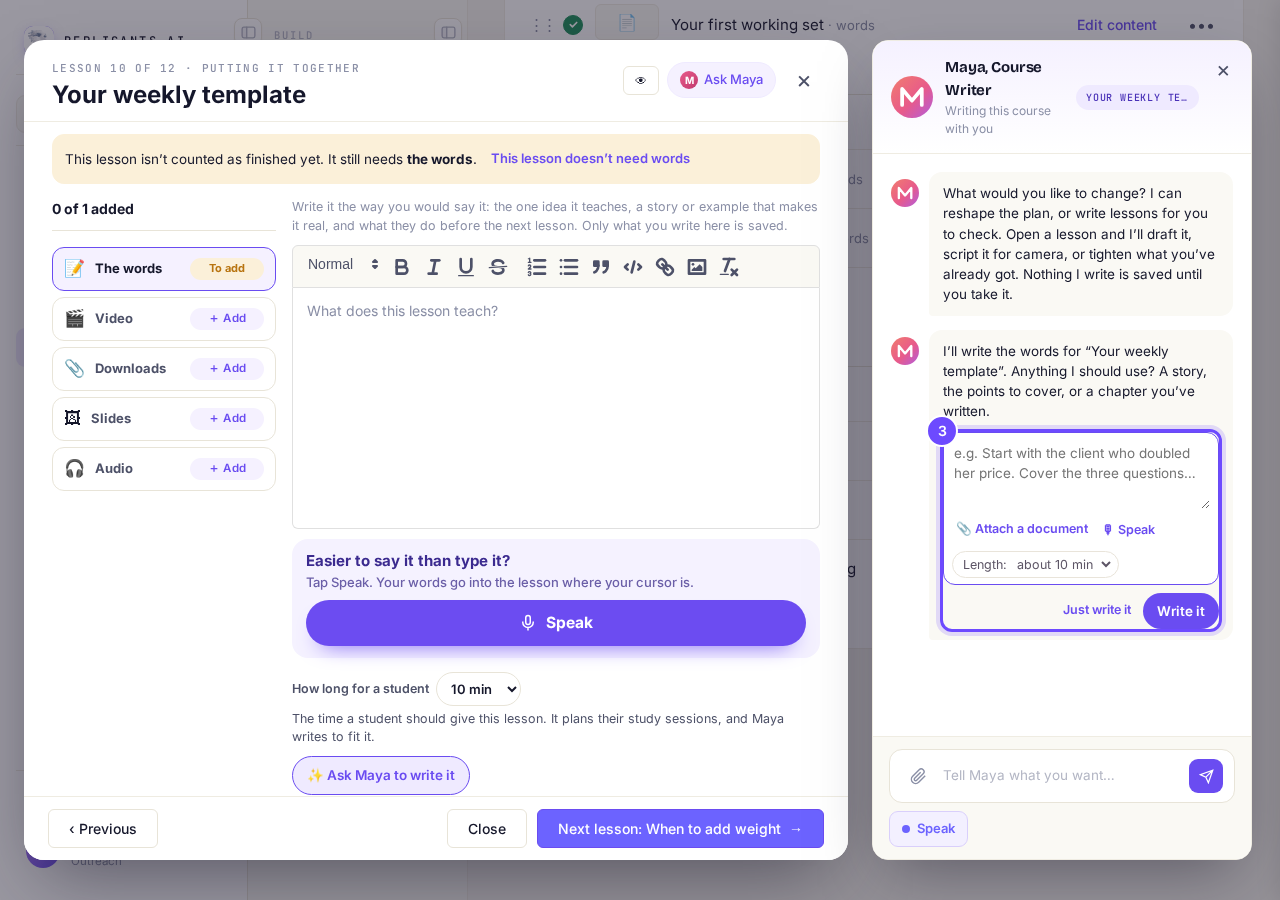Attach a file with the chat paperclip icon

pyautogui.click(x=918, y=776)
